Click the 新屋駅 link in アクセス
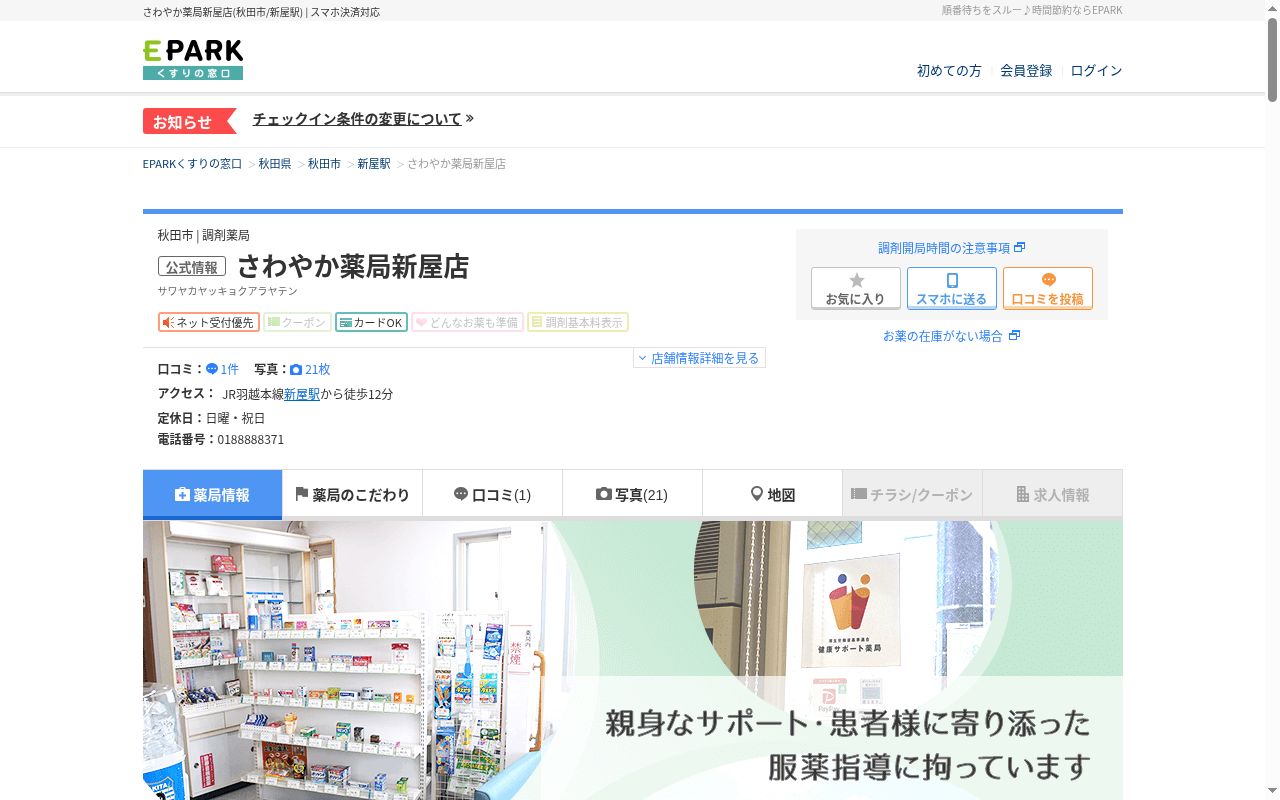 pos(302,394)
